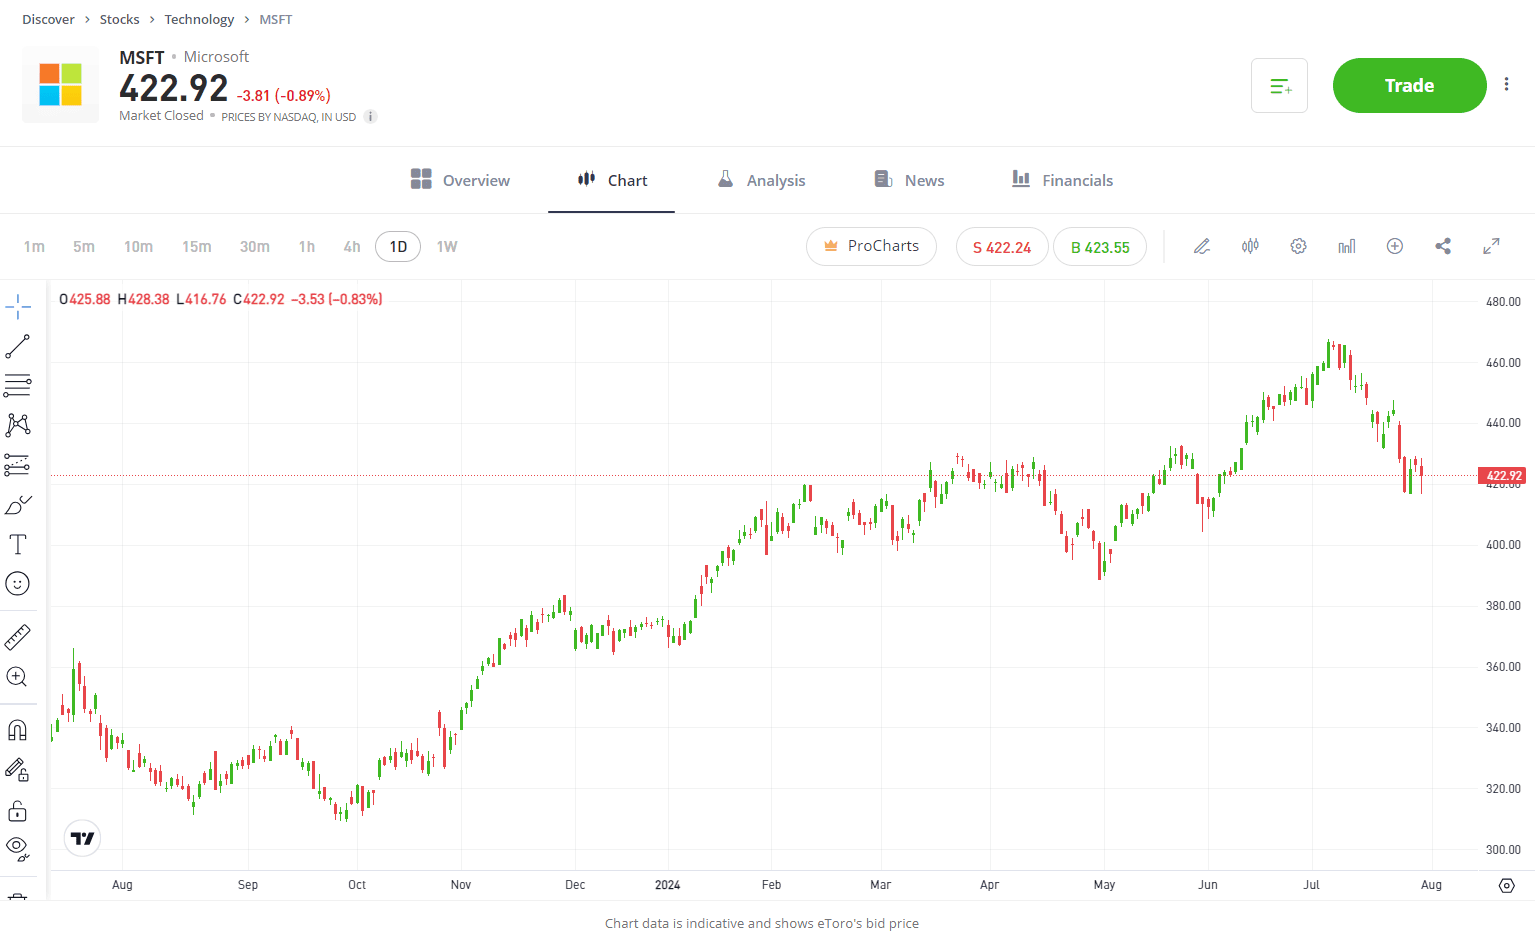Select the 1D timeframe

[x=398, y=246]
